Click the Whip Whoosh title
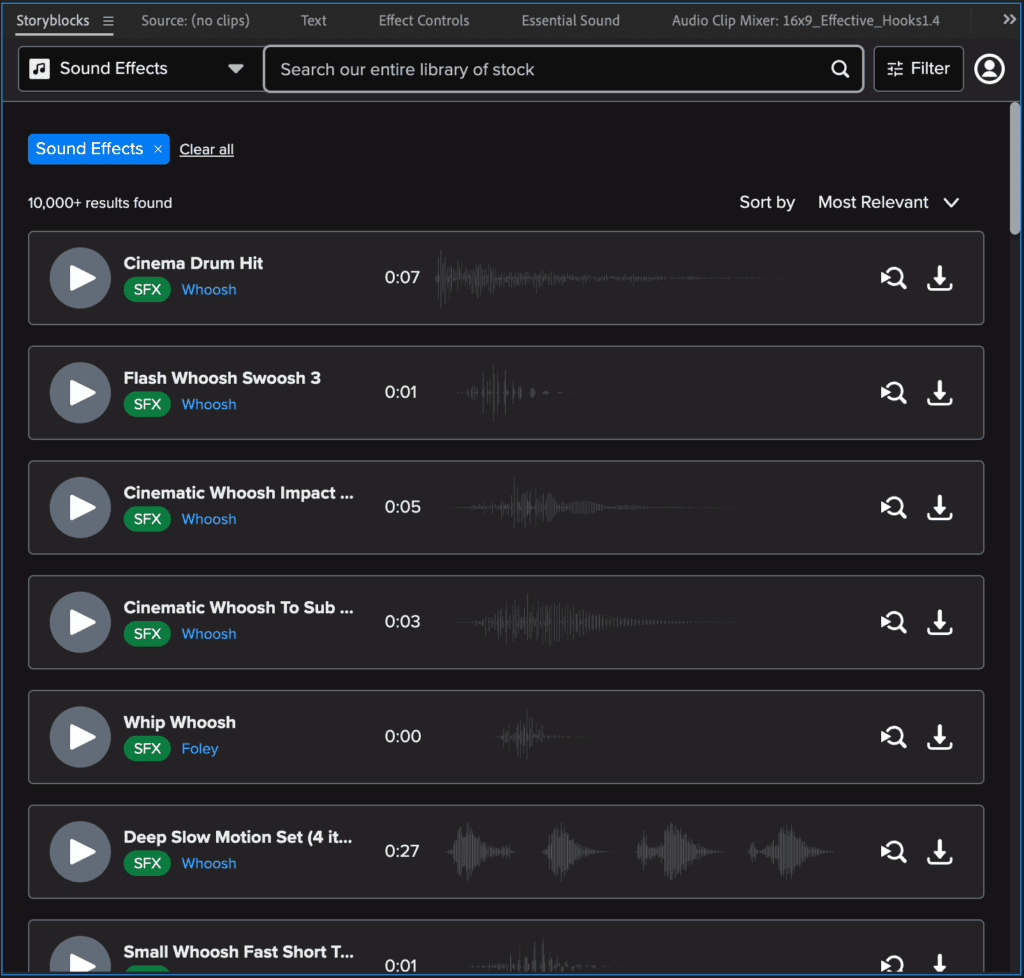The image size is (1024, 978). [180, 722]
